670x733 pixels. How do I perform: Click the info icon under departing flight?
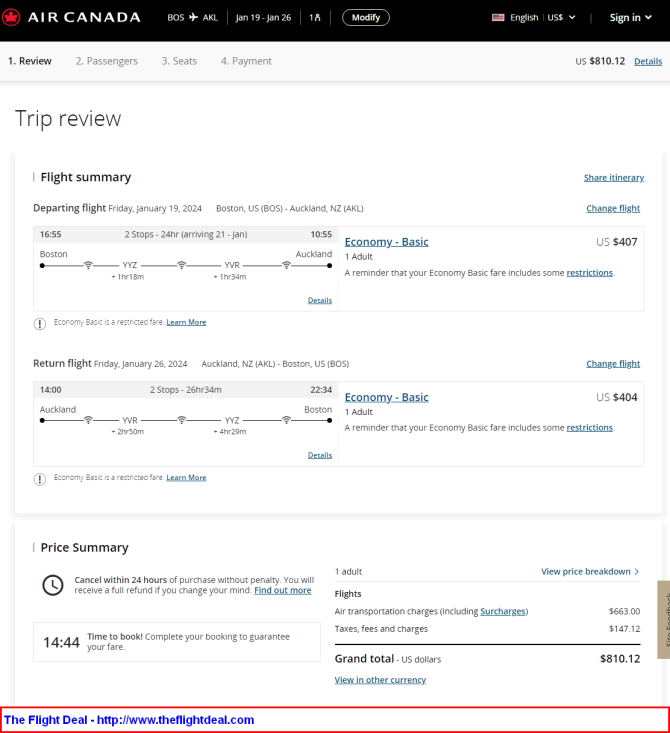40,323
